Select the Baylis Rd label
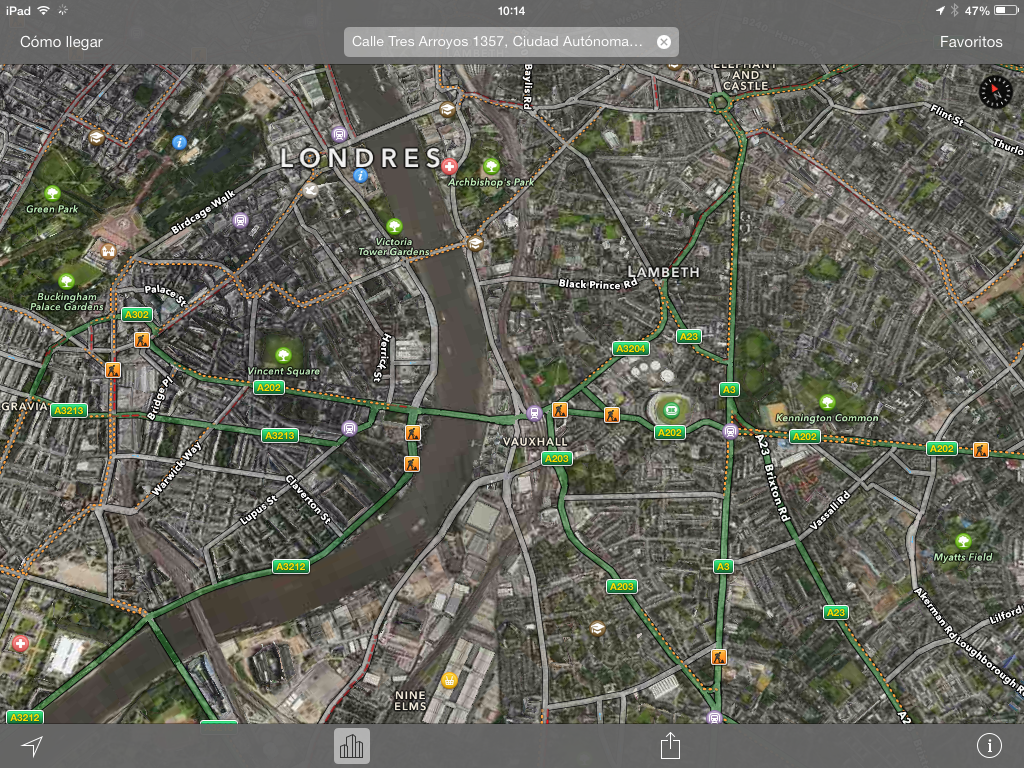1024x768 pixels. pyautogui.click(x=528, y=86)
